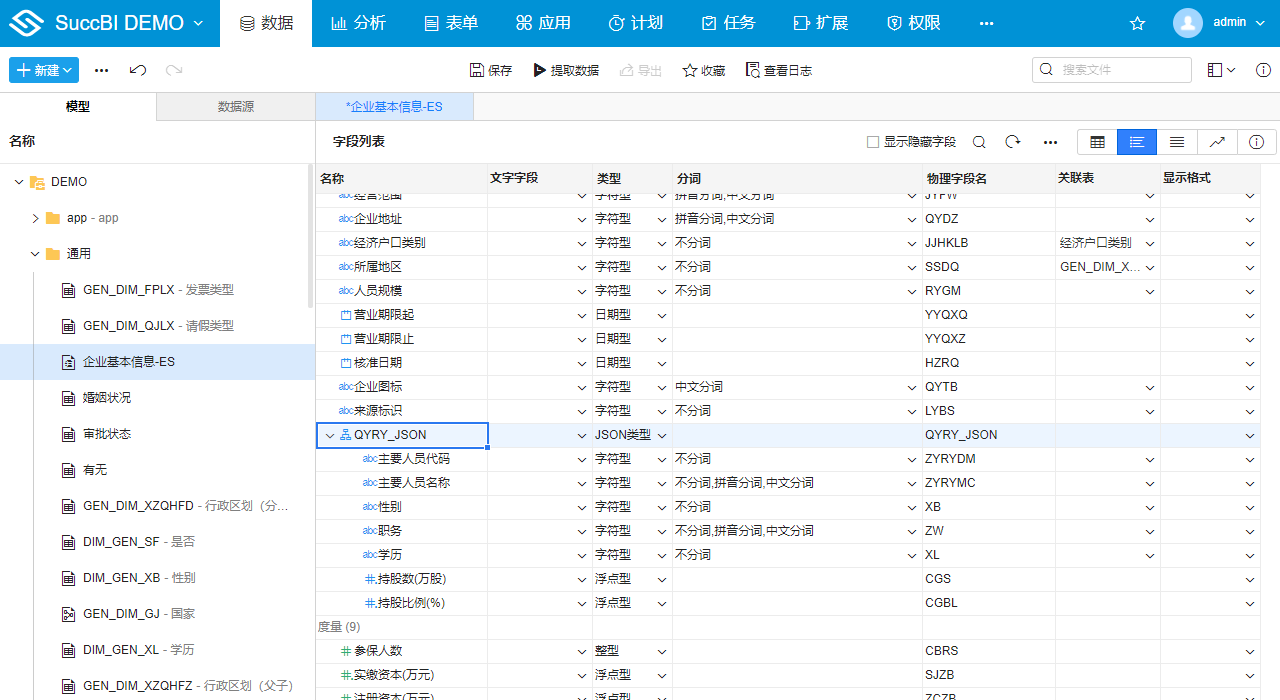Screen dimensions: 1280x700
Task: Open the more options ellipsis in 字段列表
Action: point(1050,141)
